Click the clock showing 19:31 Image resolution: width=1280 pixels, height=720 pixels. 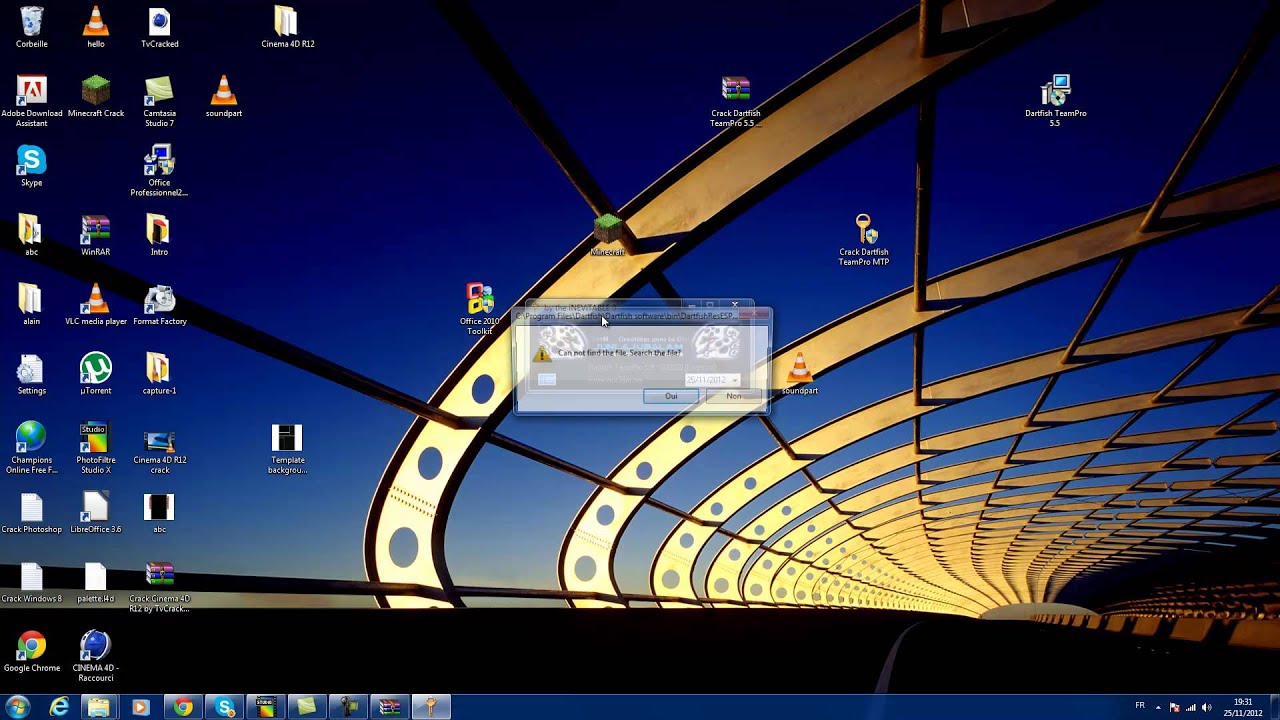click(x=1243, y=707)
